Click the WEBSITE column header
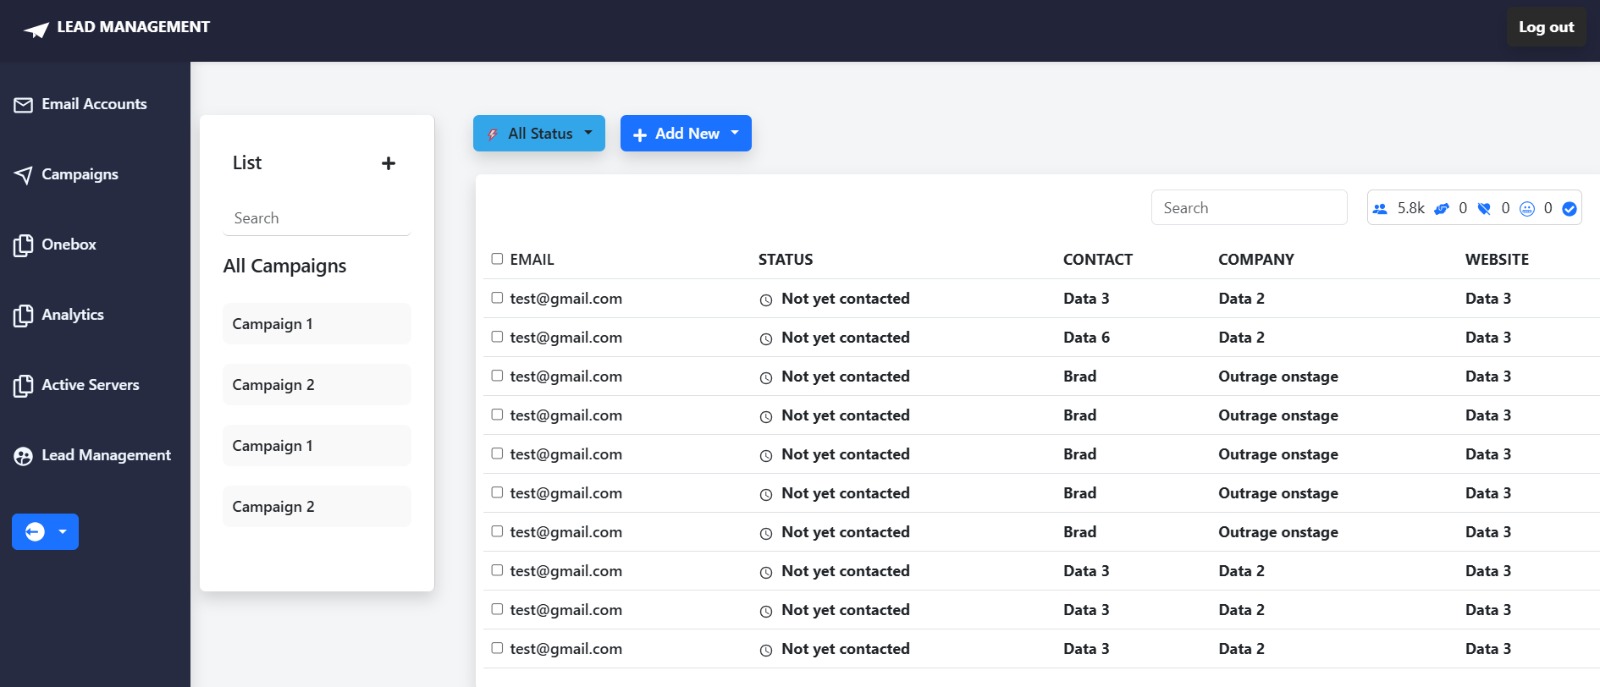This screenshot has height=687, width=1600. pos(1497,260)
